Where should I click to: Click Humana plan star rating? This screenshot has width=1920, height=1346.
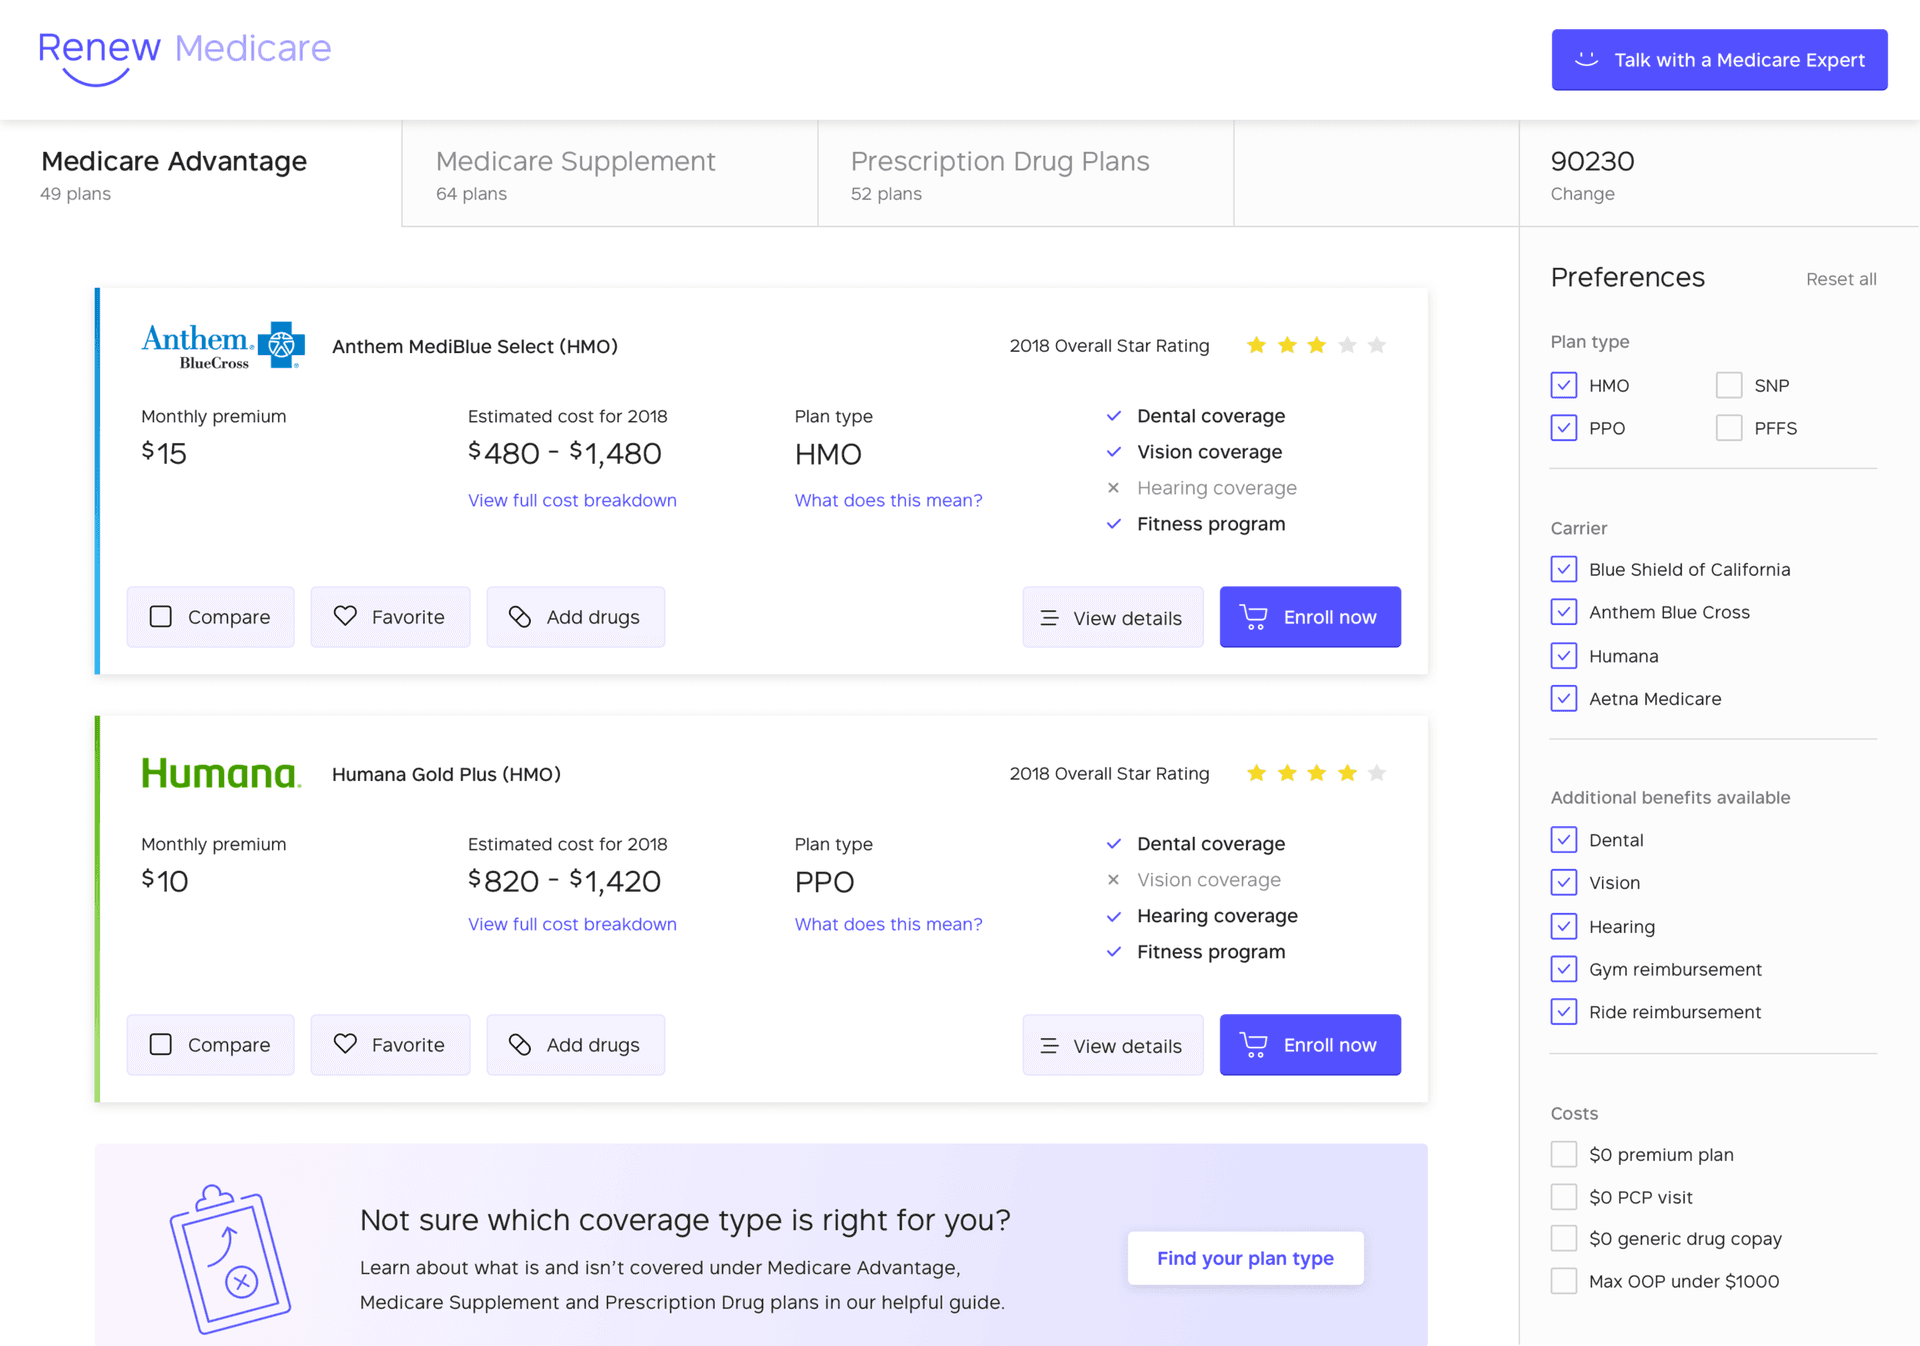(1316, 773)
